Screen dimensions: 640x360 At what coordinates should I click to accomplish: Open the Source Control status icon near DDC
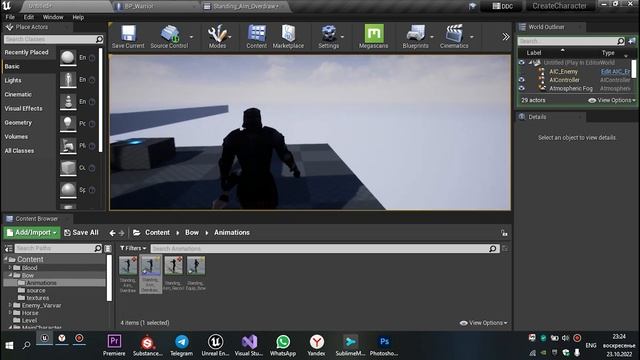[473, 6]
